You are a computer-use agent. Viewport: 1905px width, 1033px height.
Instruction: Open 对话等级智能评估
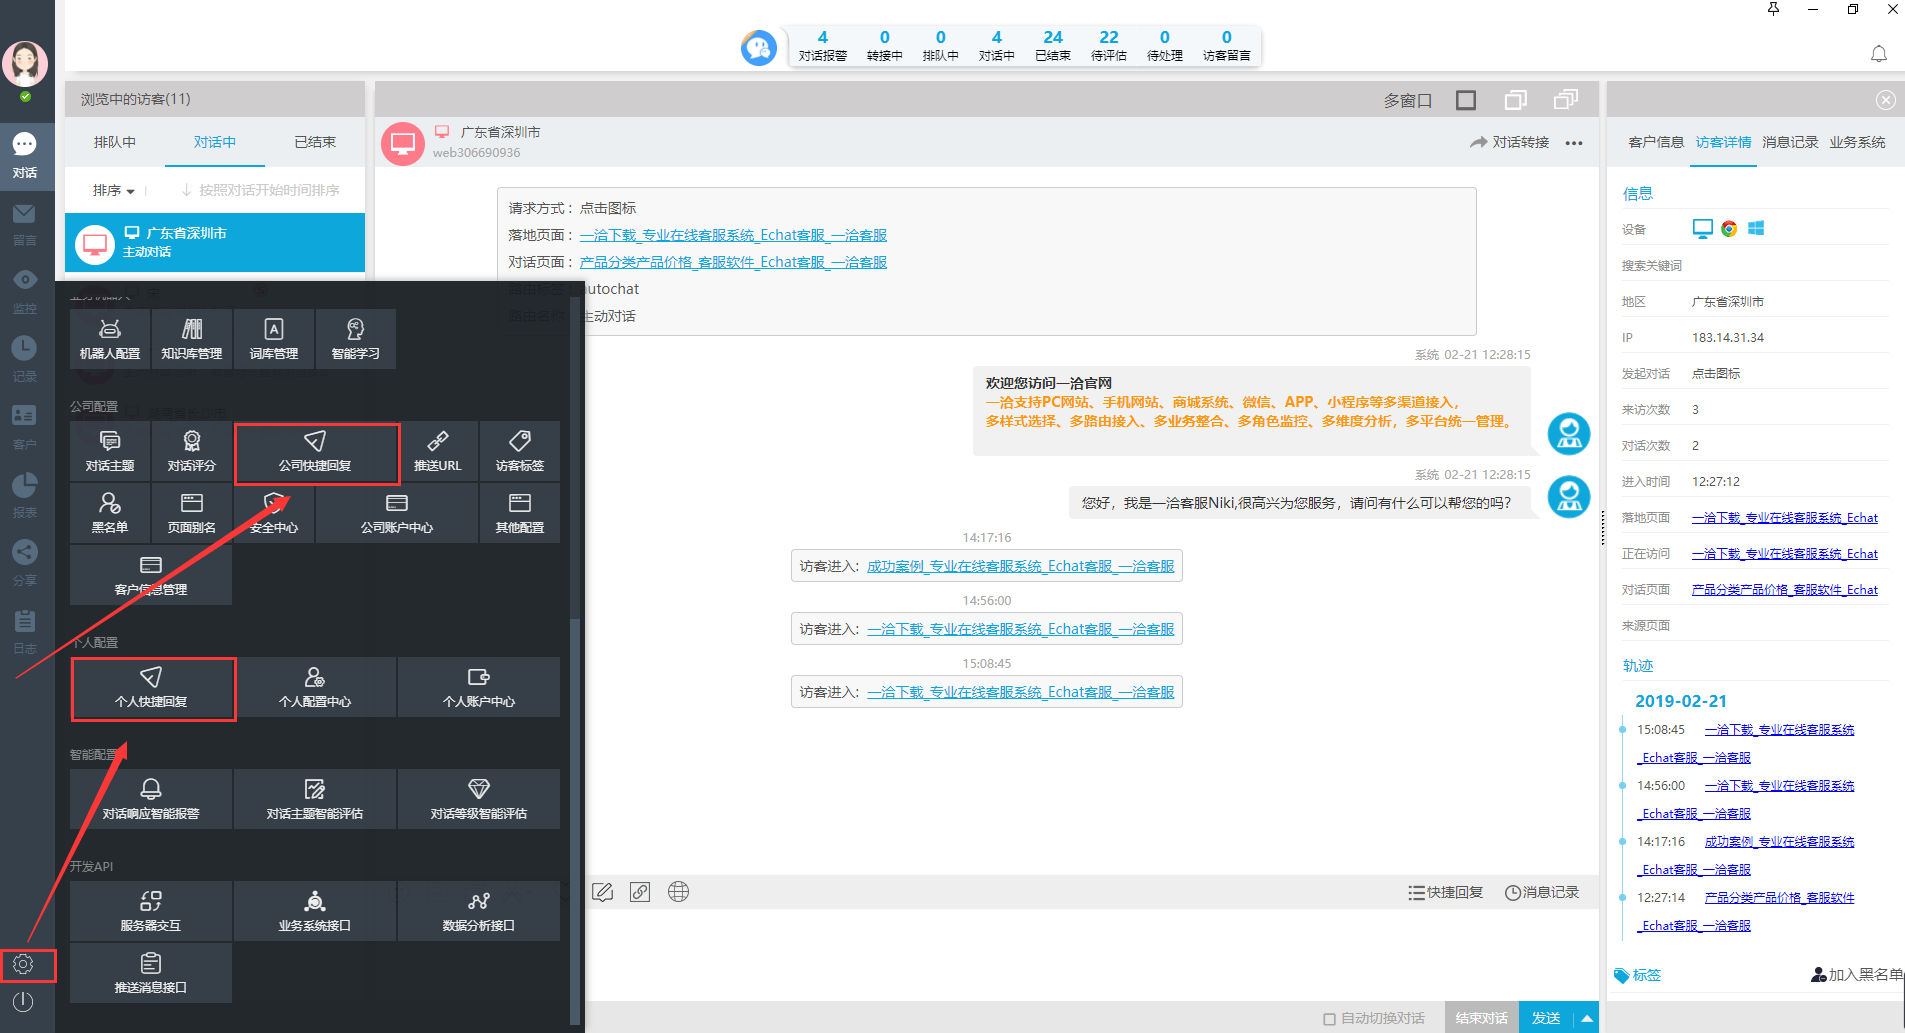tap(479, 799)
